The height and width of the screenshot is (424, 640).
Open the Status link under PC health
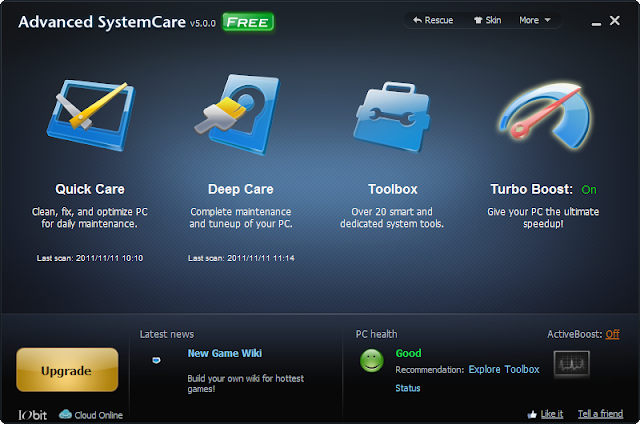point(407,388)
